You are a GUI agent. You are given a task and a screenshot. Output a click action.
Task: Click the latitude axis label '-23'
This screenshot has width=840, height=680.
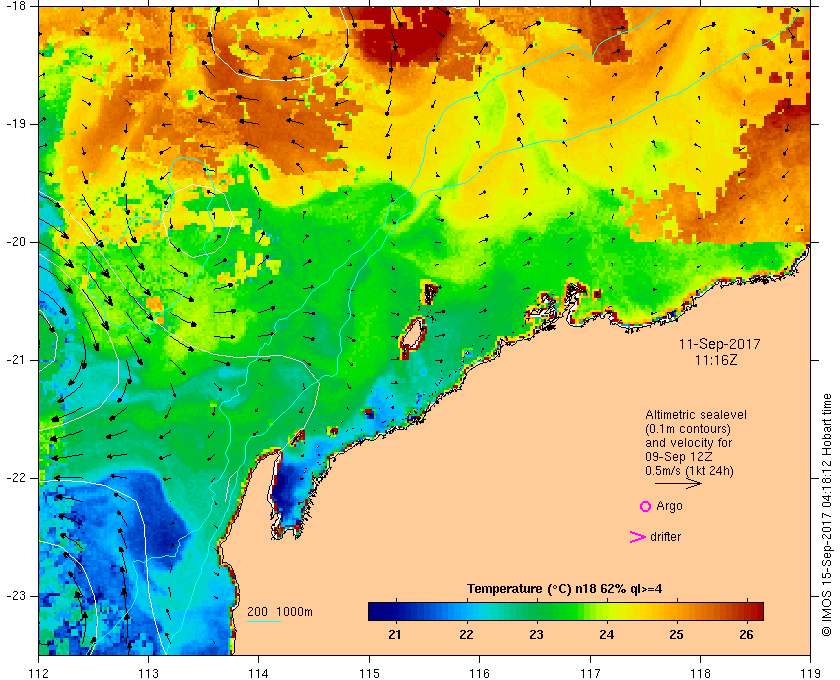16,596
